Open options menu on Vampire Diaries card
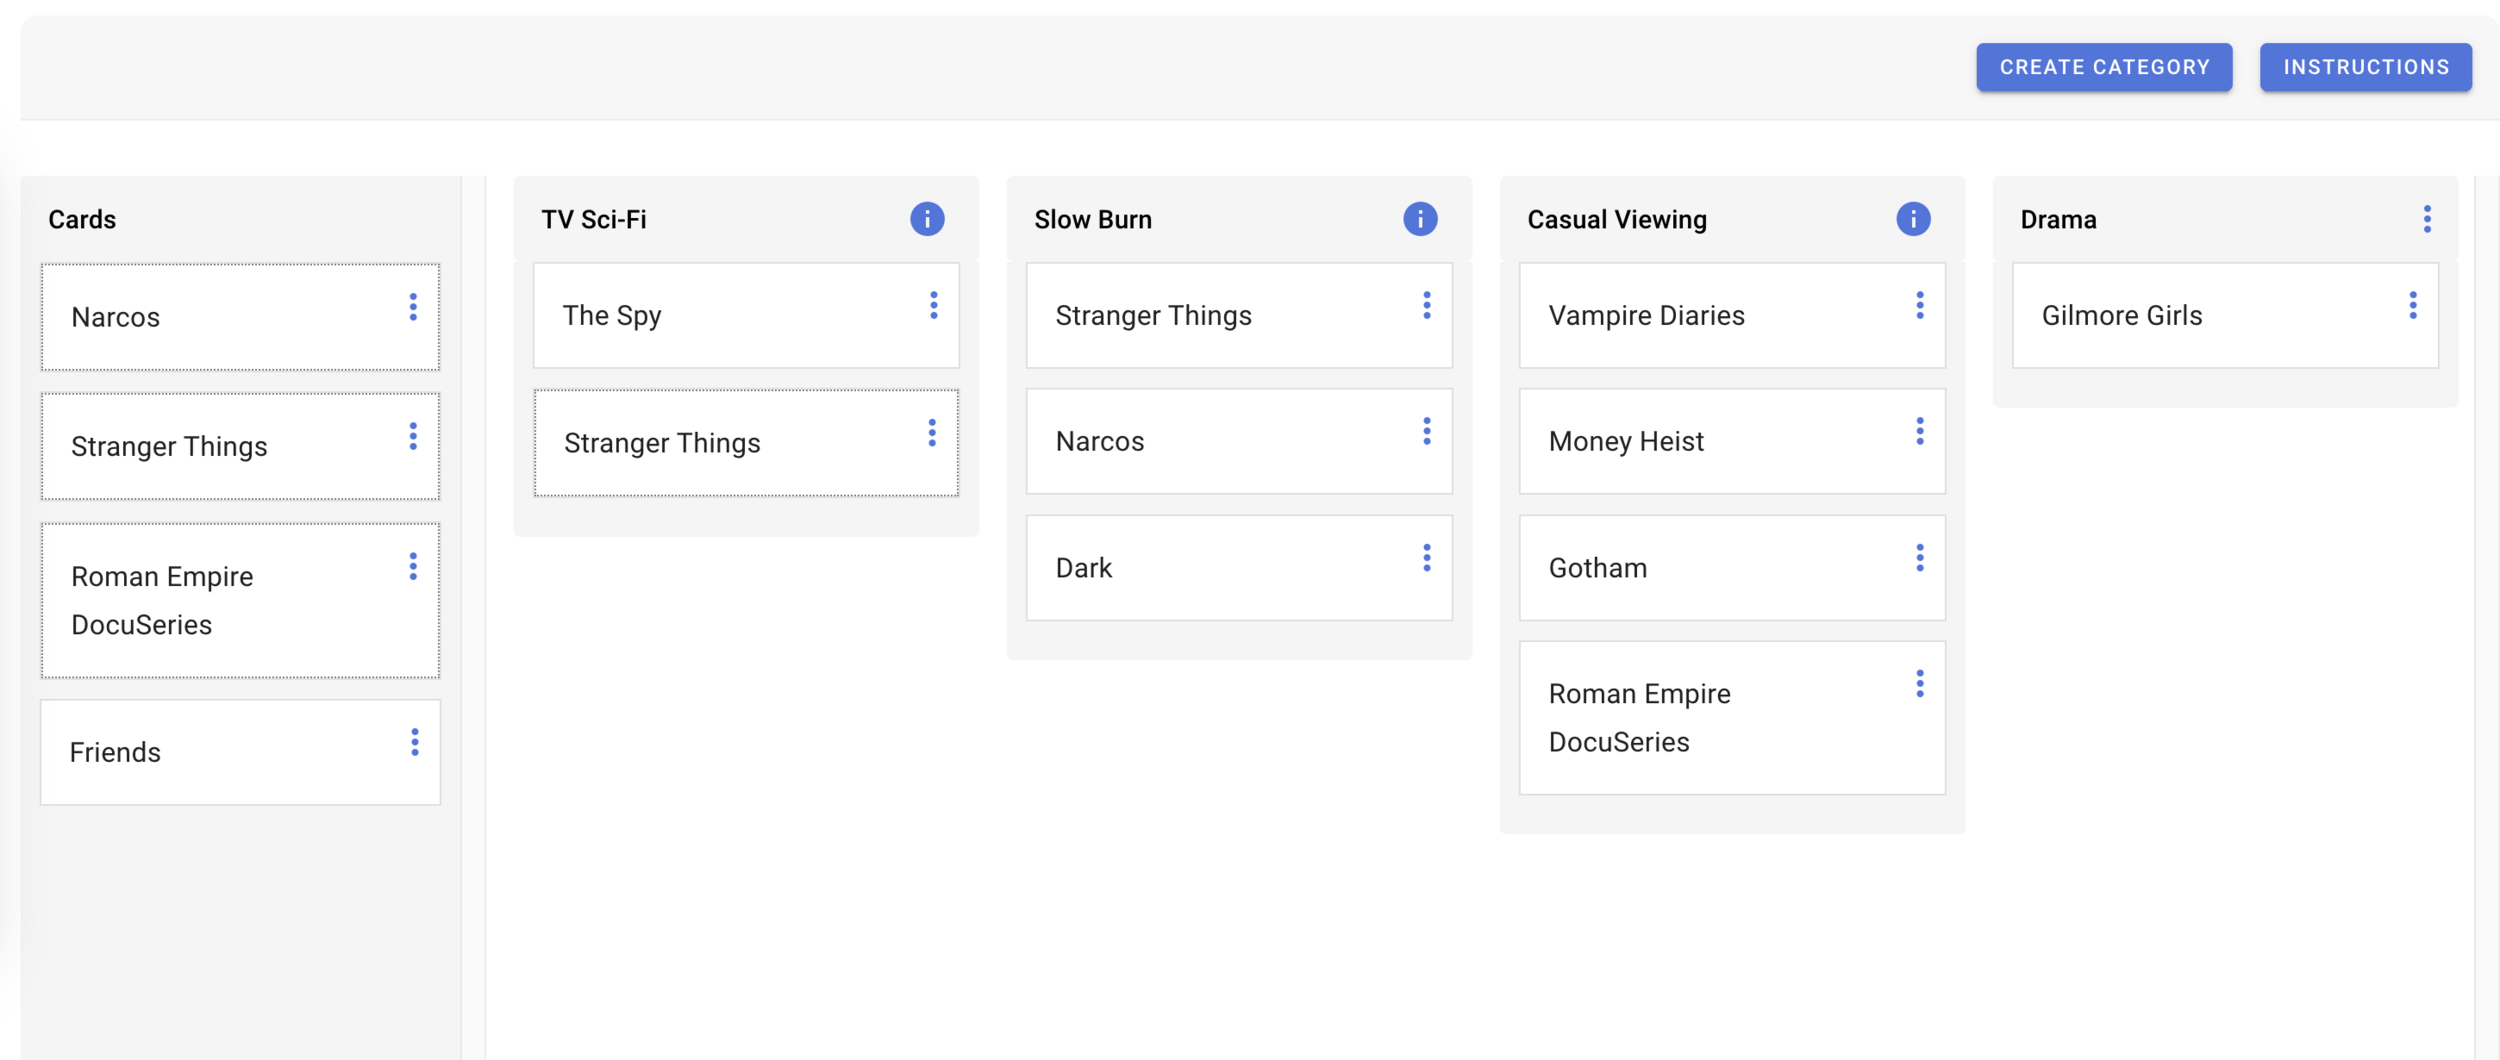2500x1060 pixels. (1920, 305)
